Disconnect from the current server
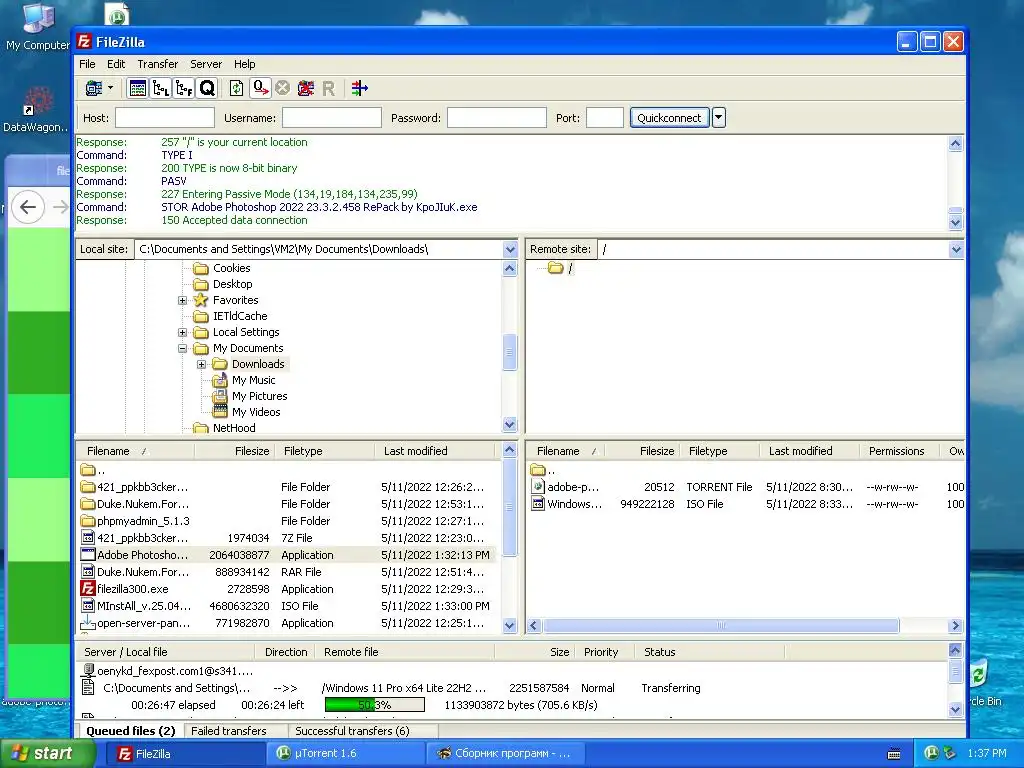This screenshot has height=768, width=1024. point(305,88)
